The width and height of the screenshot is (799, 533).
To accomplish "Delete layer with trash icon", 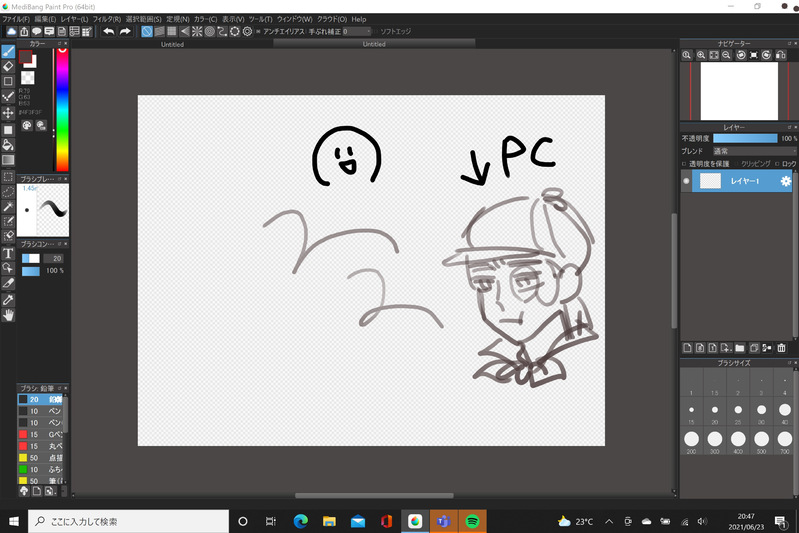I will (781, 348).
